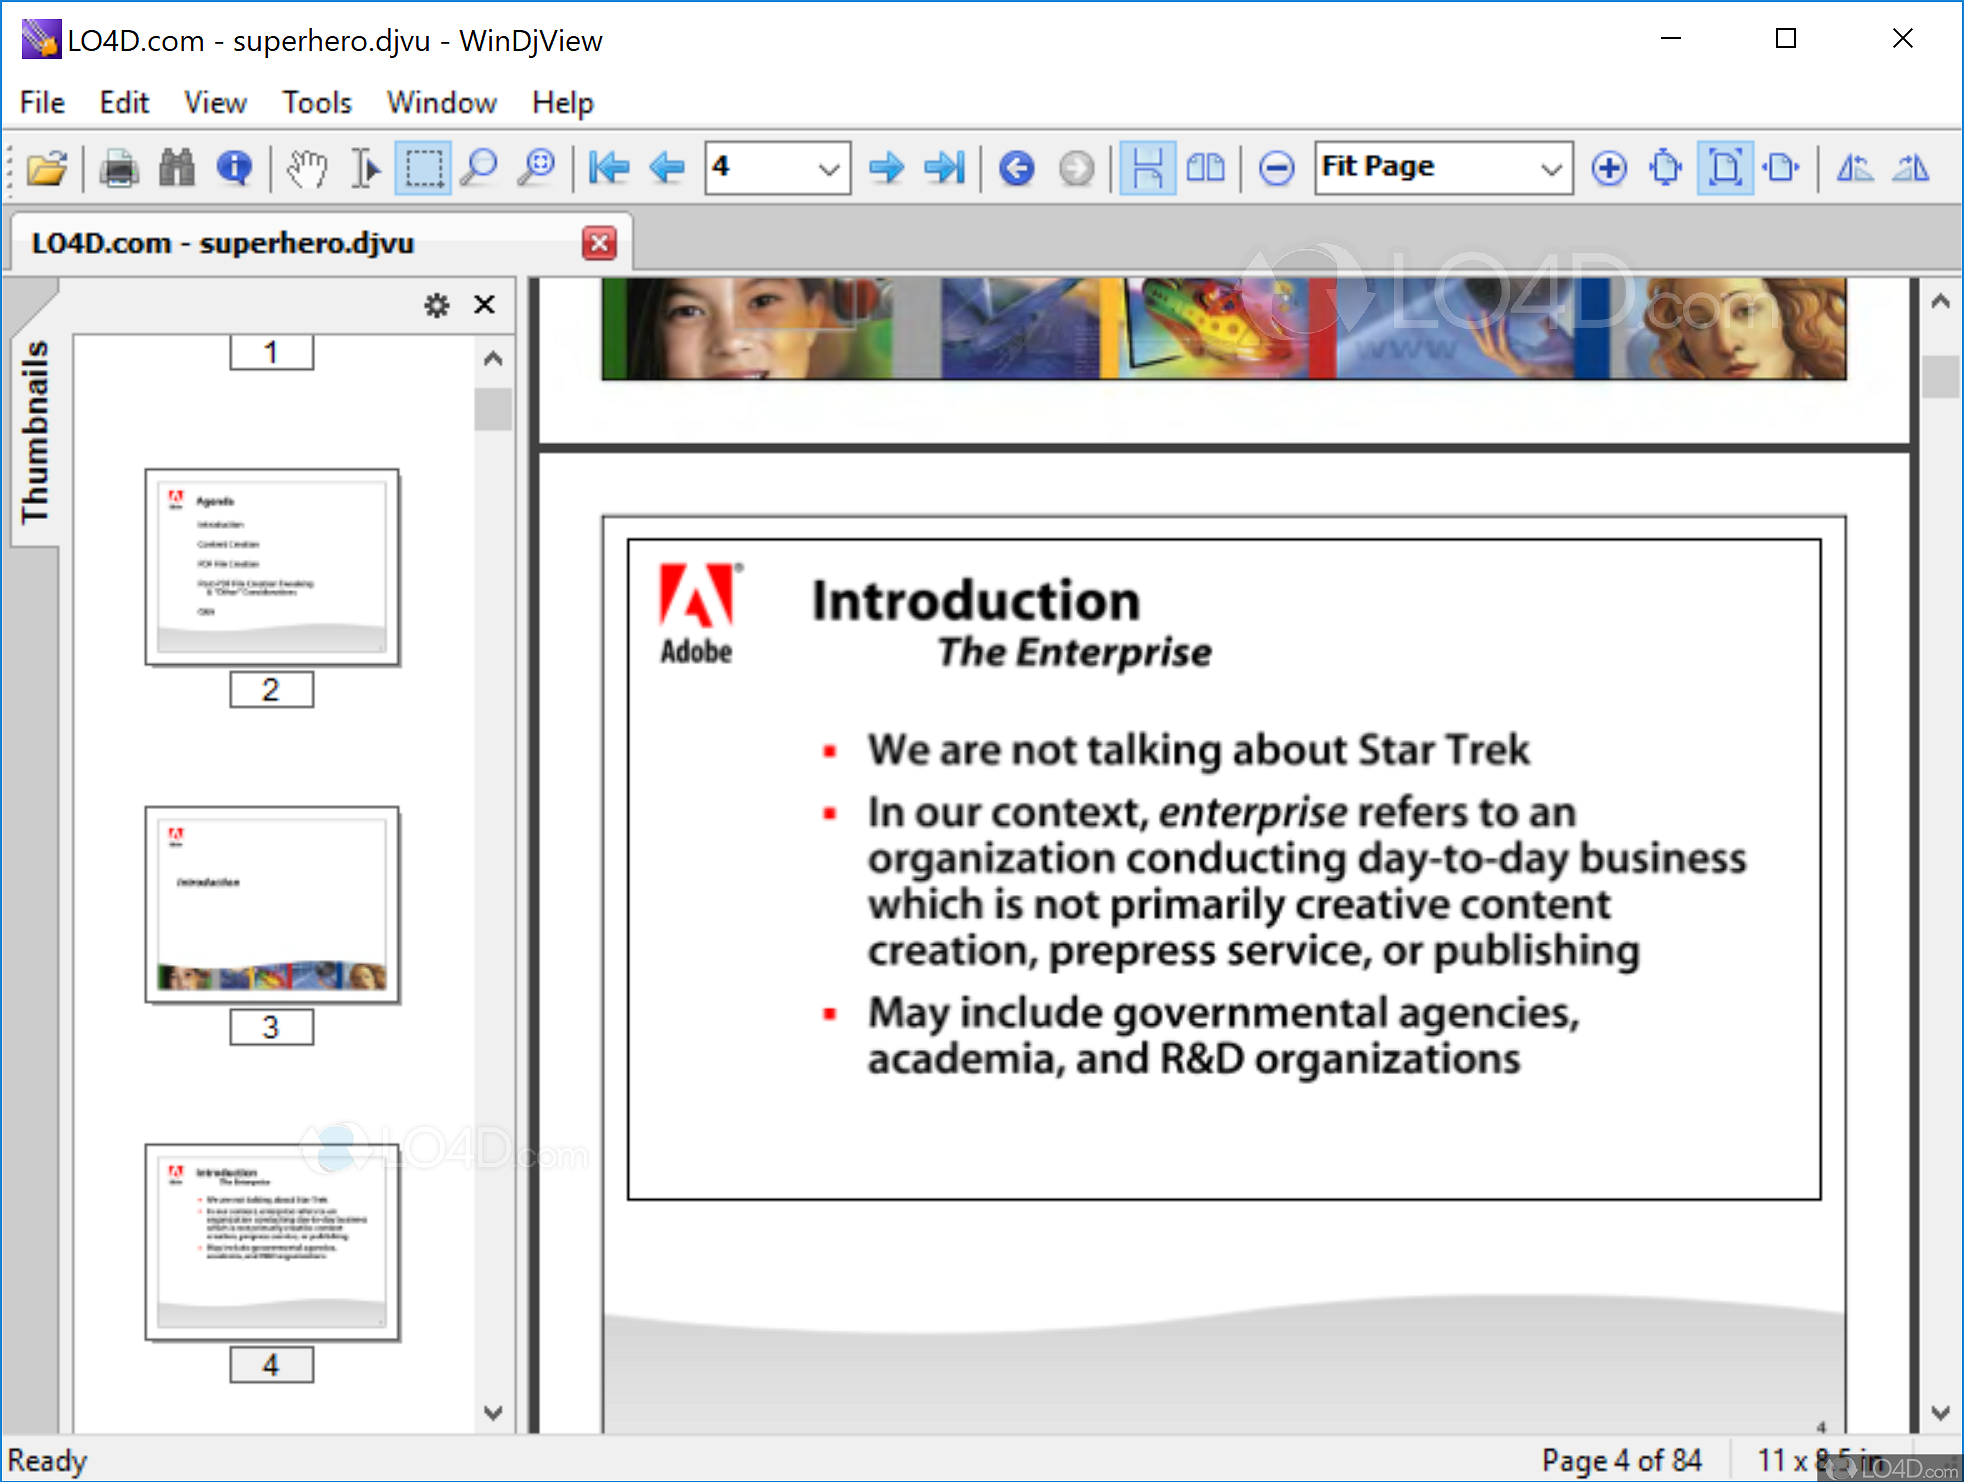Image resolution: width=1964 pixels, height=1482 pixels.
Task: Close the superhero.djvu document tab
Action: coord(599,243)
